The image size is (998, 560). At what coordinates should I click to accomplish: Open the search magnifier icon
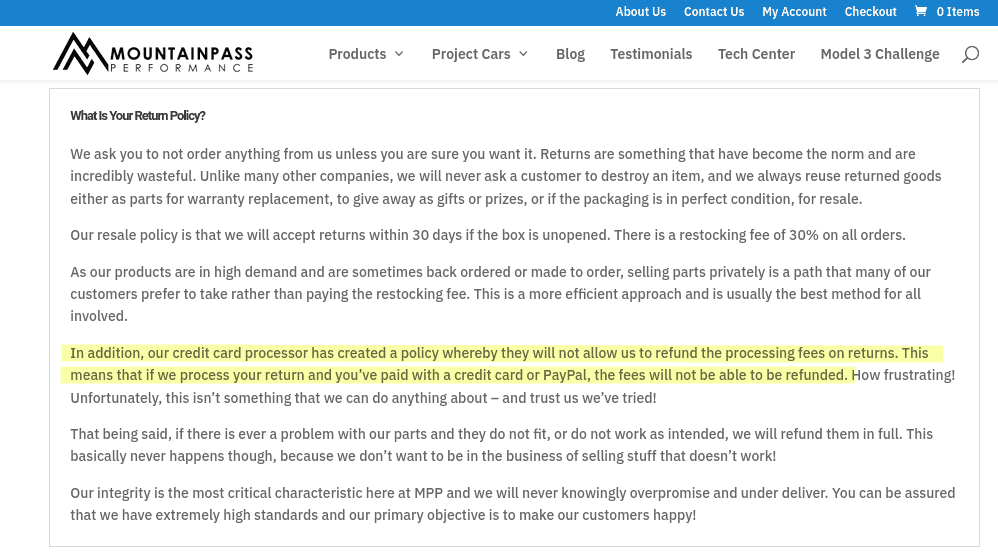[x=970, y=54]
